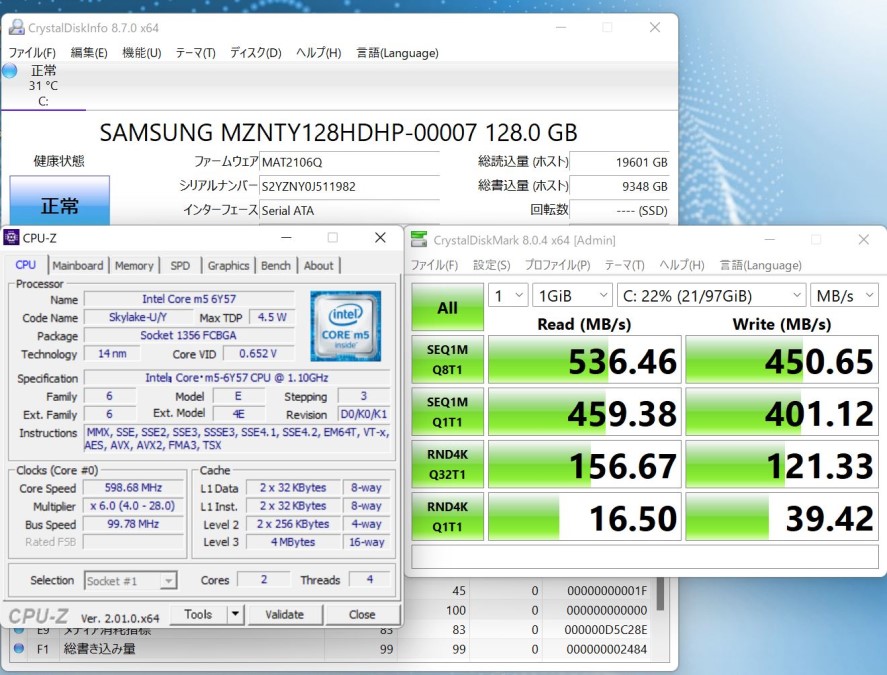Open 機能(U) menu in CrystalDiskInfo
This screenshot has height=675, width=887.
coord(141,53)
